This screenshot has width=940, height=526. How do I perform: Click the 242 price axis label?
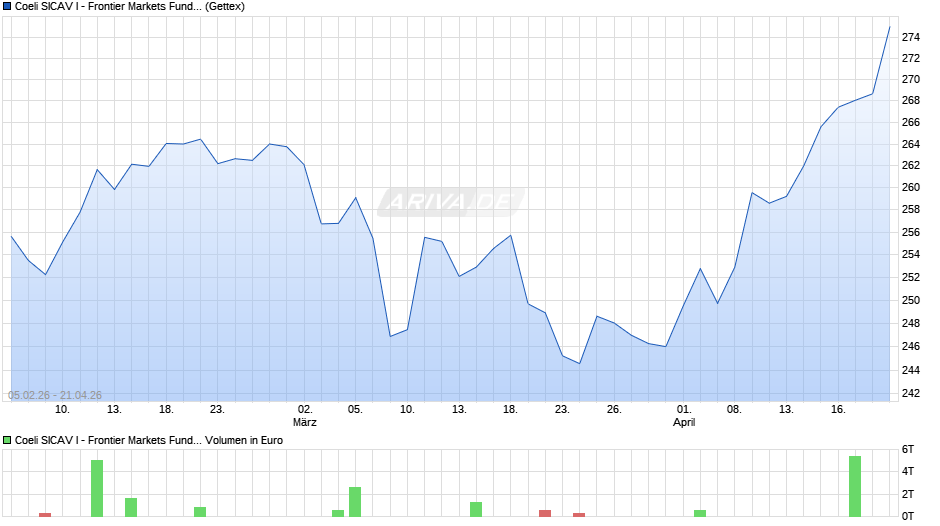911,393
